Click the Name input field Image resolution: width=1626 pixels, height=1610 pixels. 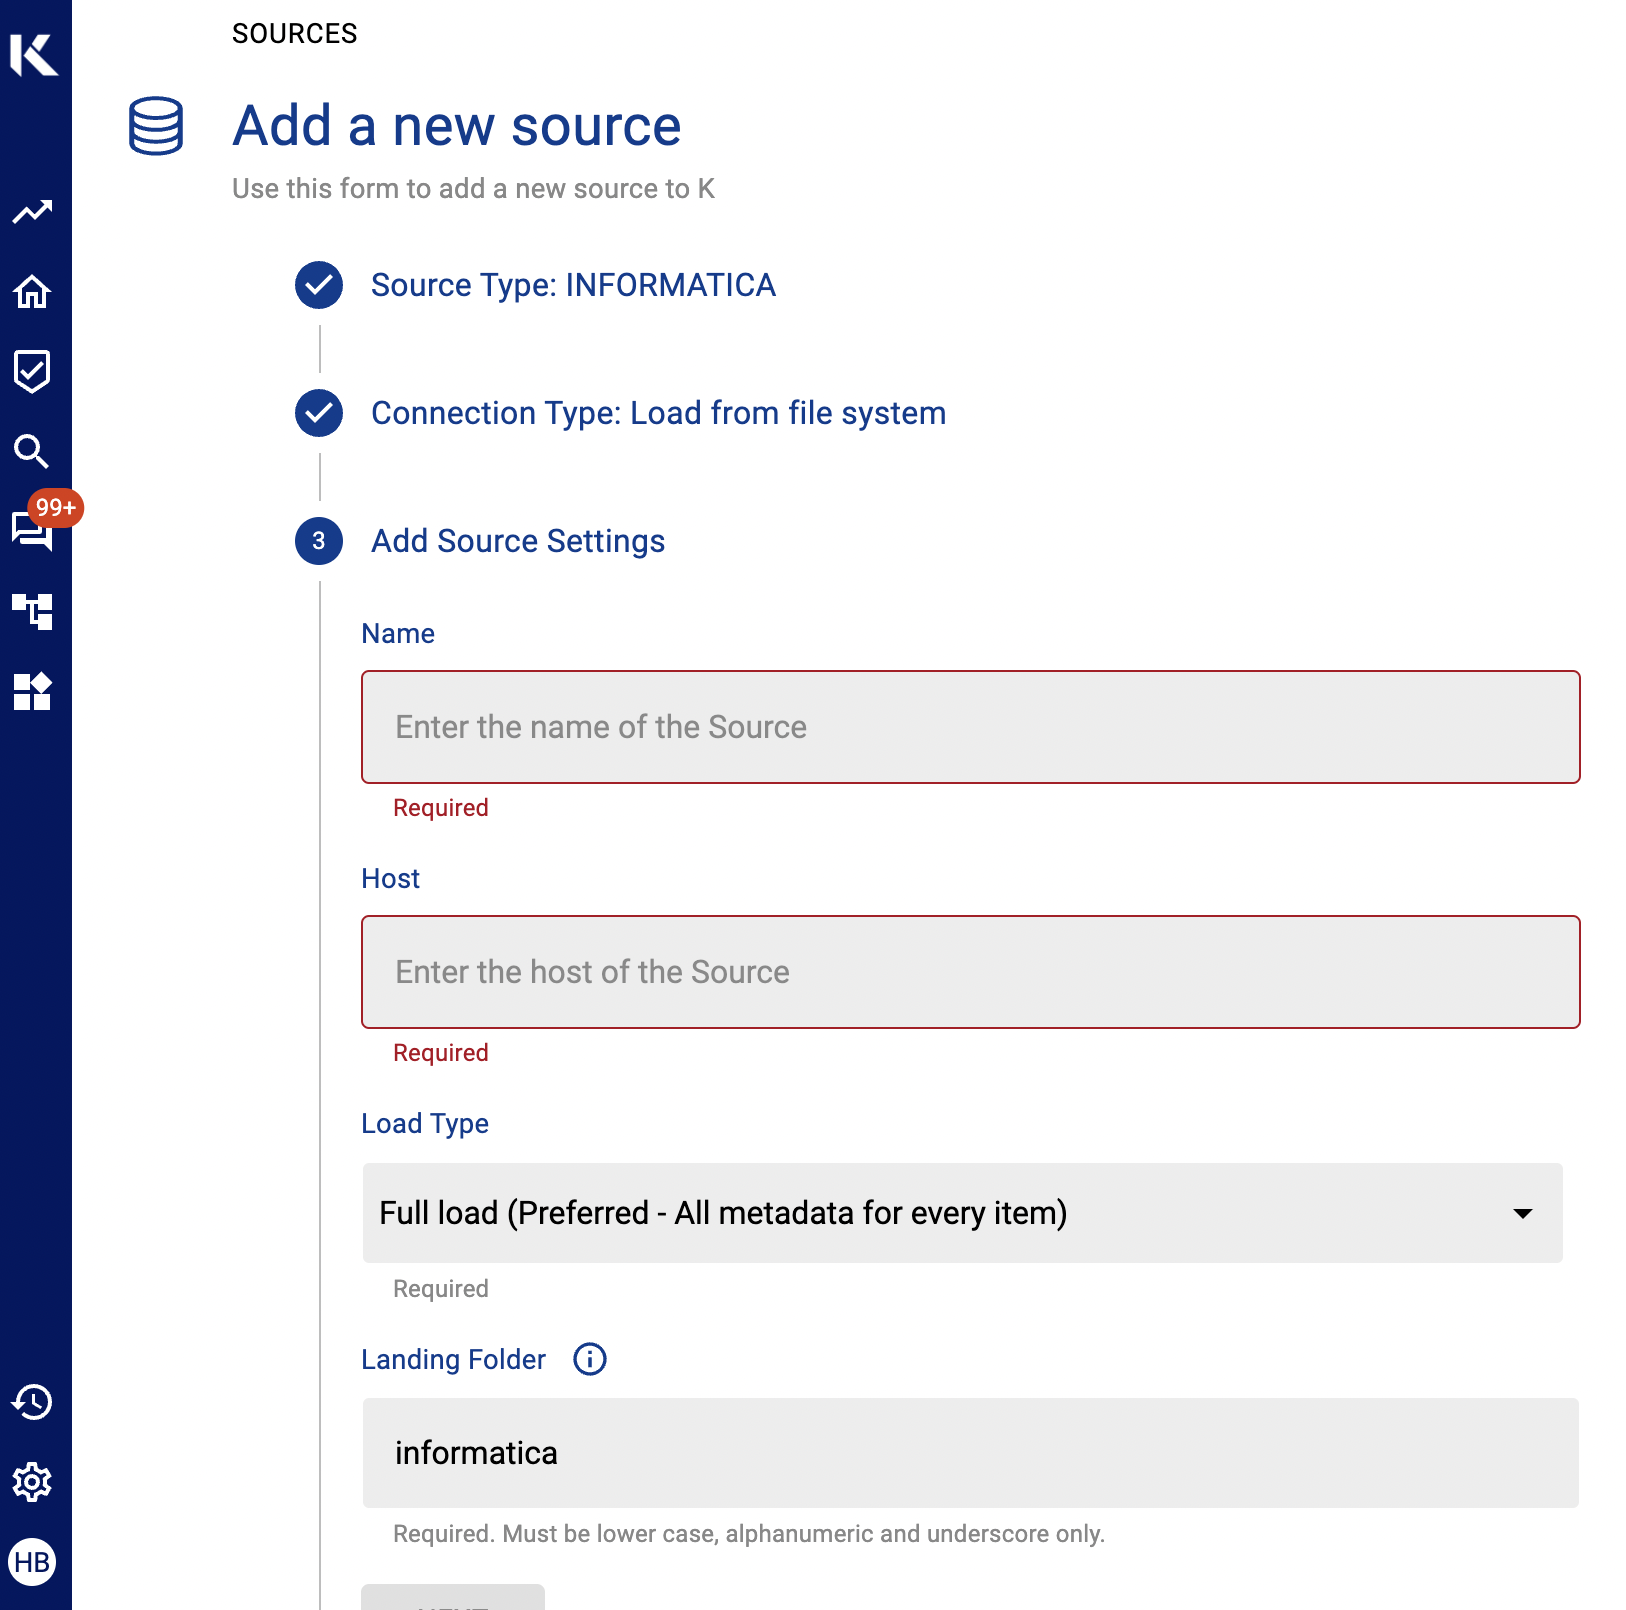[x=970, y=727]
